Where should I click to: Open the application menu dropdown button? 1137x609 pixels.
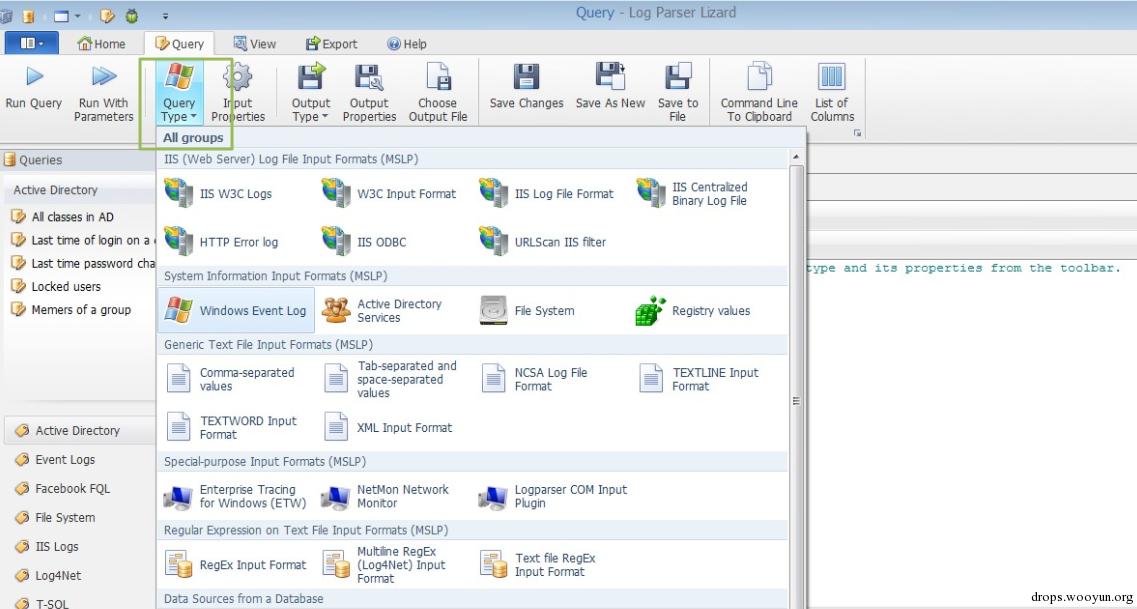[32, 44]
